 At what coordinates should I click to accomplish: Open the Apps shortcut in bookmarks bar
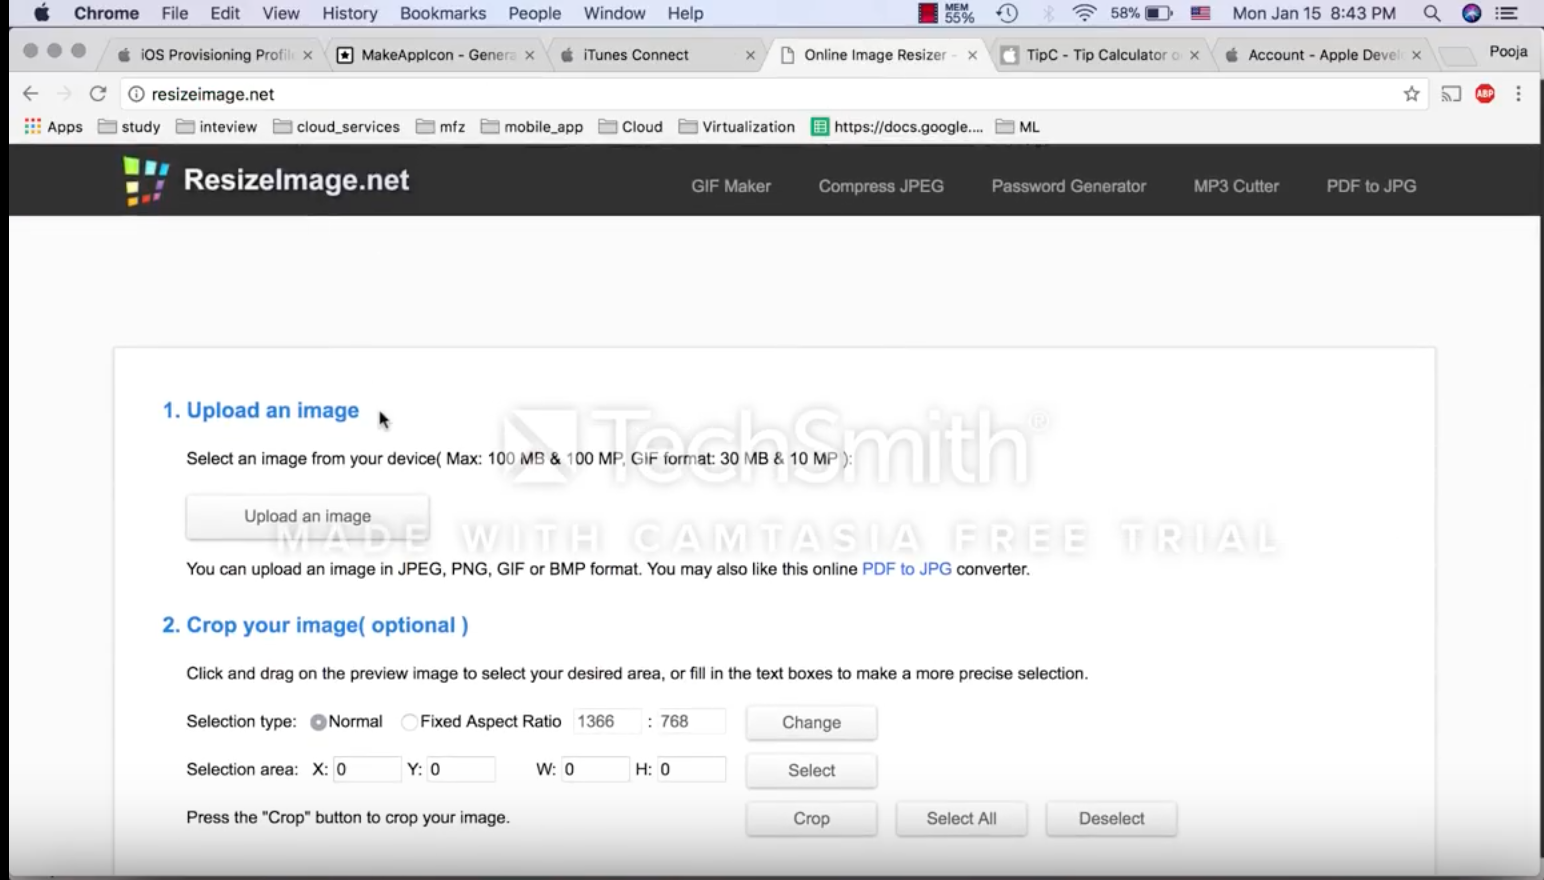53,127
